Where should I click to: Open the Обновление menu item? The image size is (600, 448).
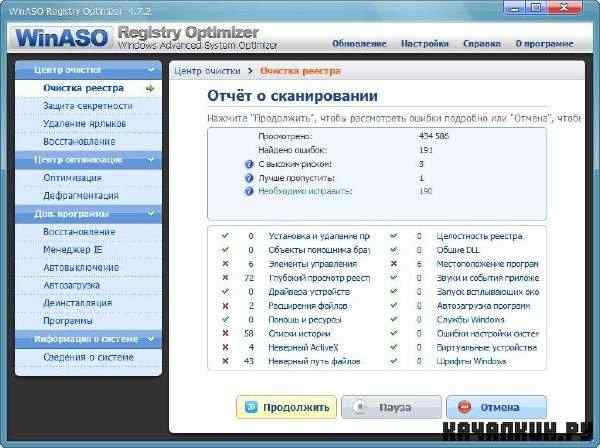(x=359, y=44)
